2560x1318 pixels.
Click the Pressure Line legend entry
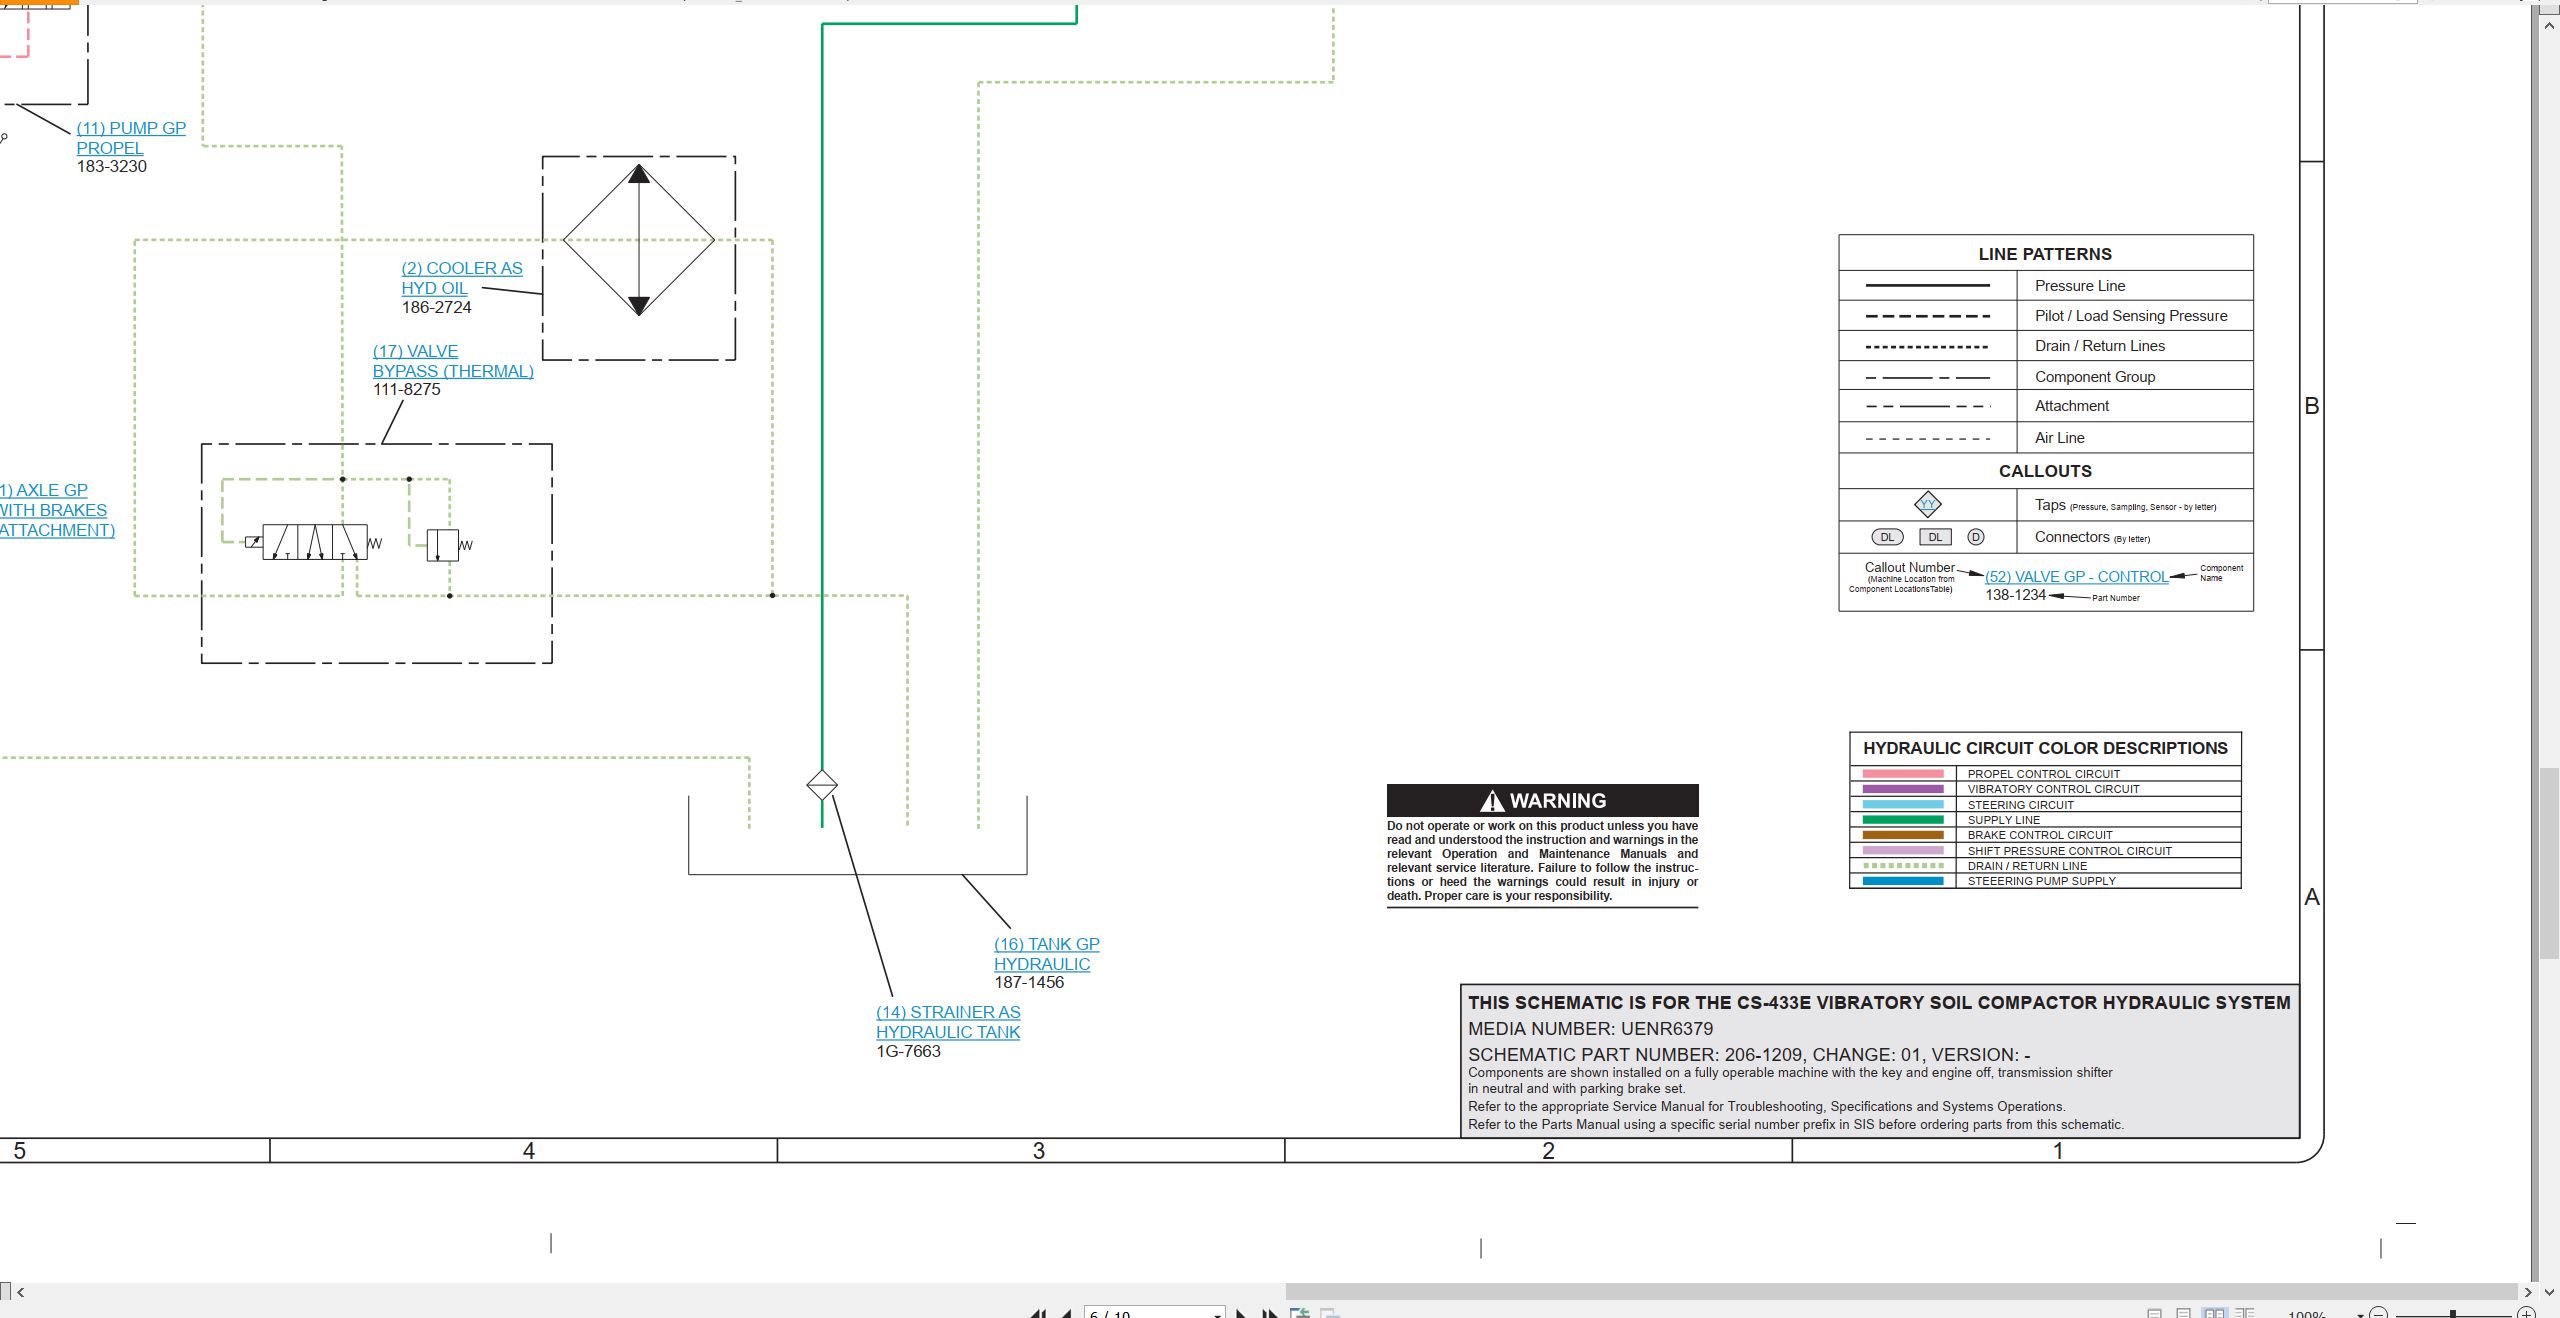[2045, 285]
